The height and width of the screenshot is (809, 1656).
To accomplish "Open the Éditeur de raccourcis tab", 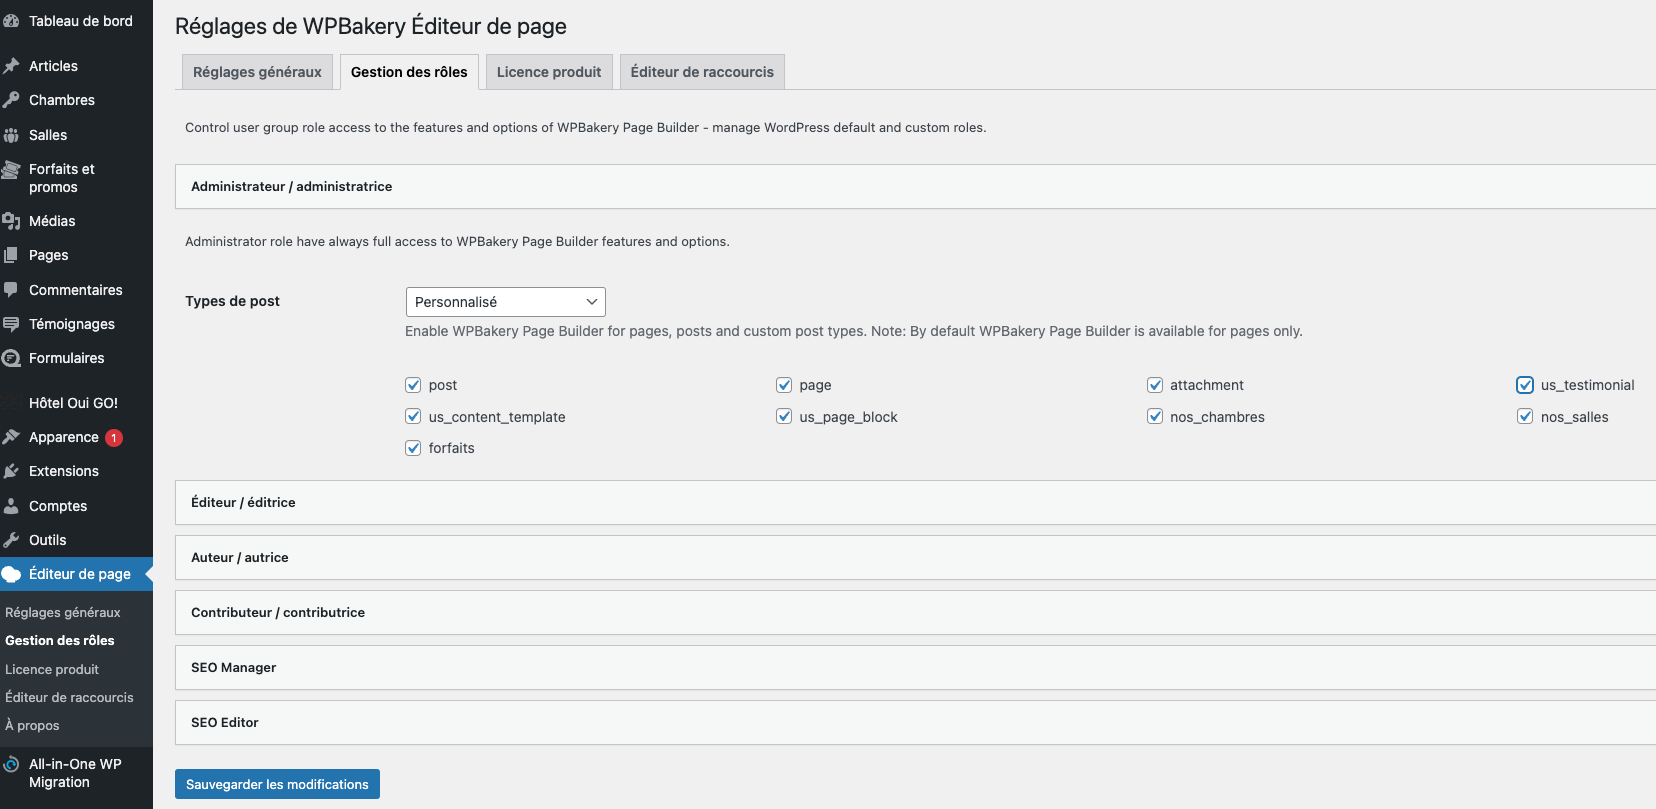I will coord(702,72).
